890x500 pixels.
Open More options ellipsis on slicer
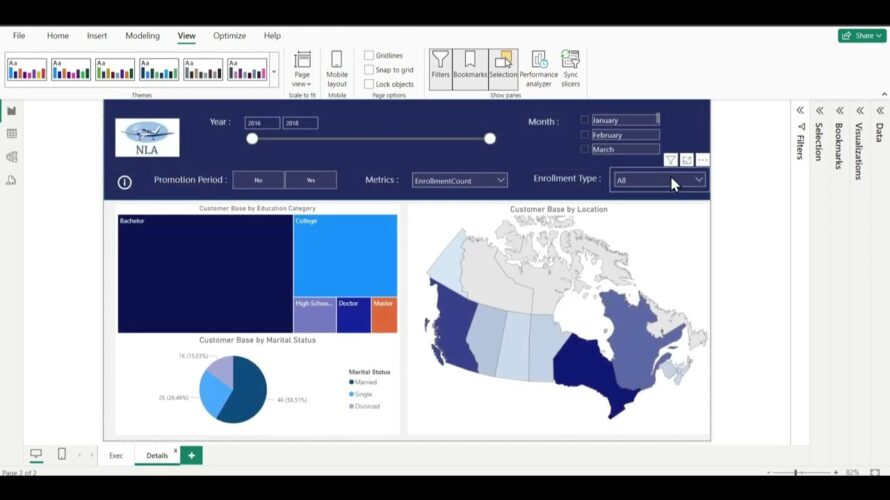pos(703,161)
